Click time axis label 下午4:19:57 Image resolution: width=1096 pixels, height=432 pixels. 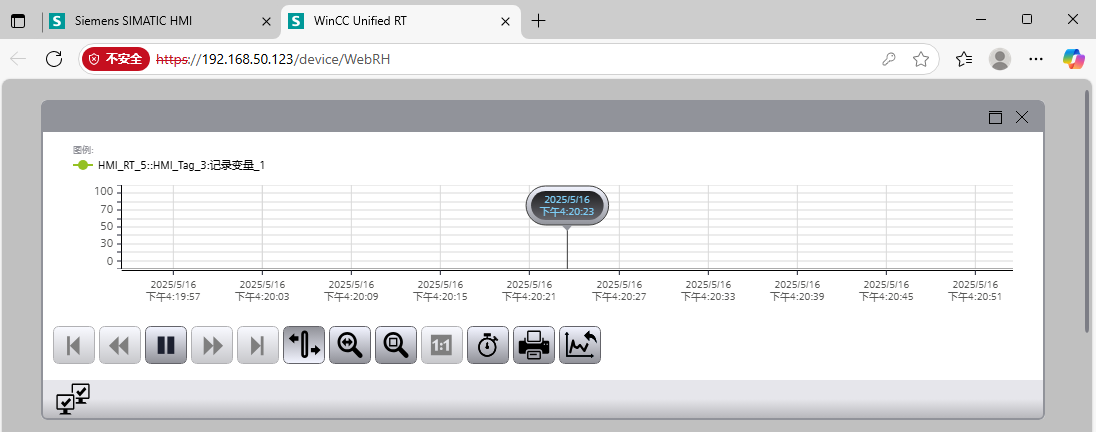[x=173, y=296]
